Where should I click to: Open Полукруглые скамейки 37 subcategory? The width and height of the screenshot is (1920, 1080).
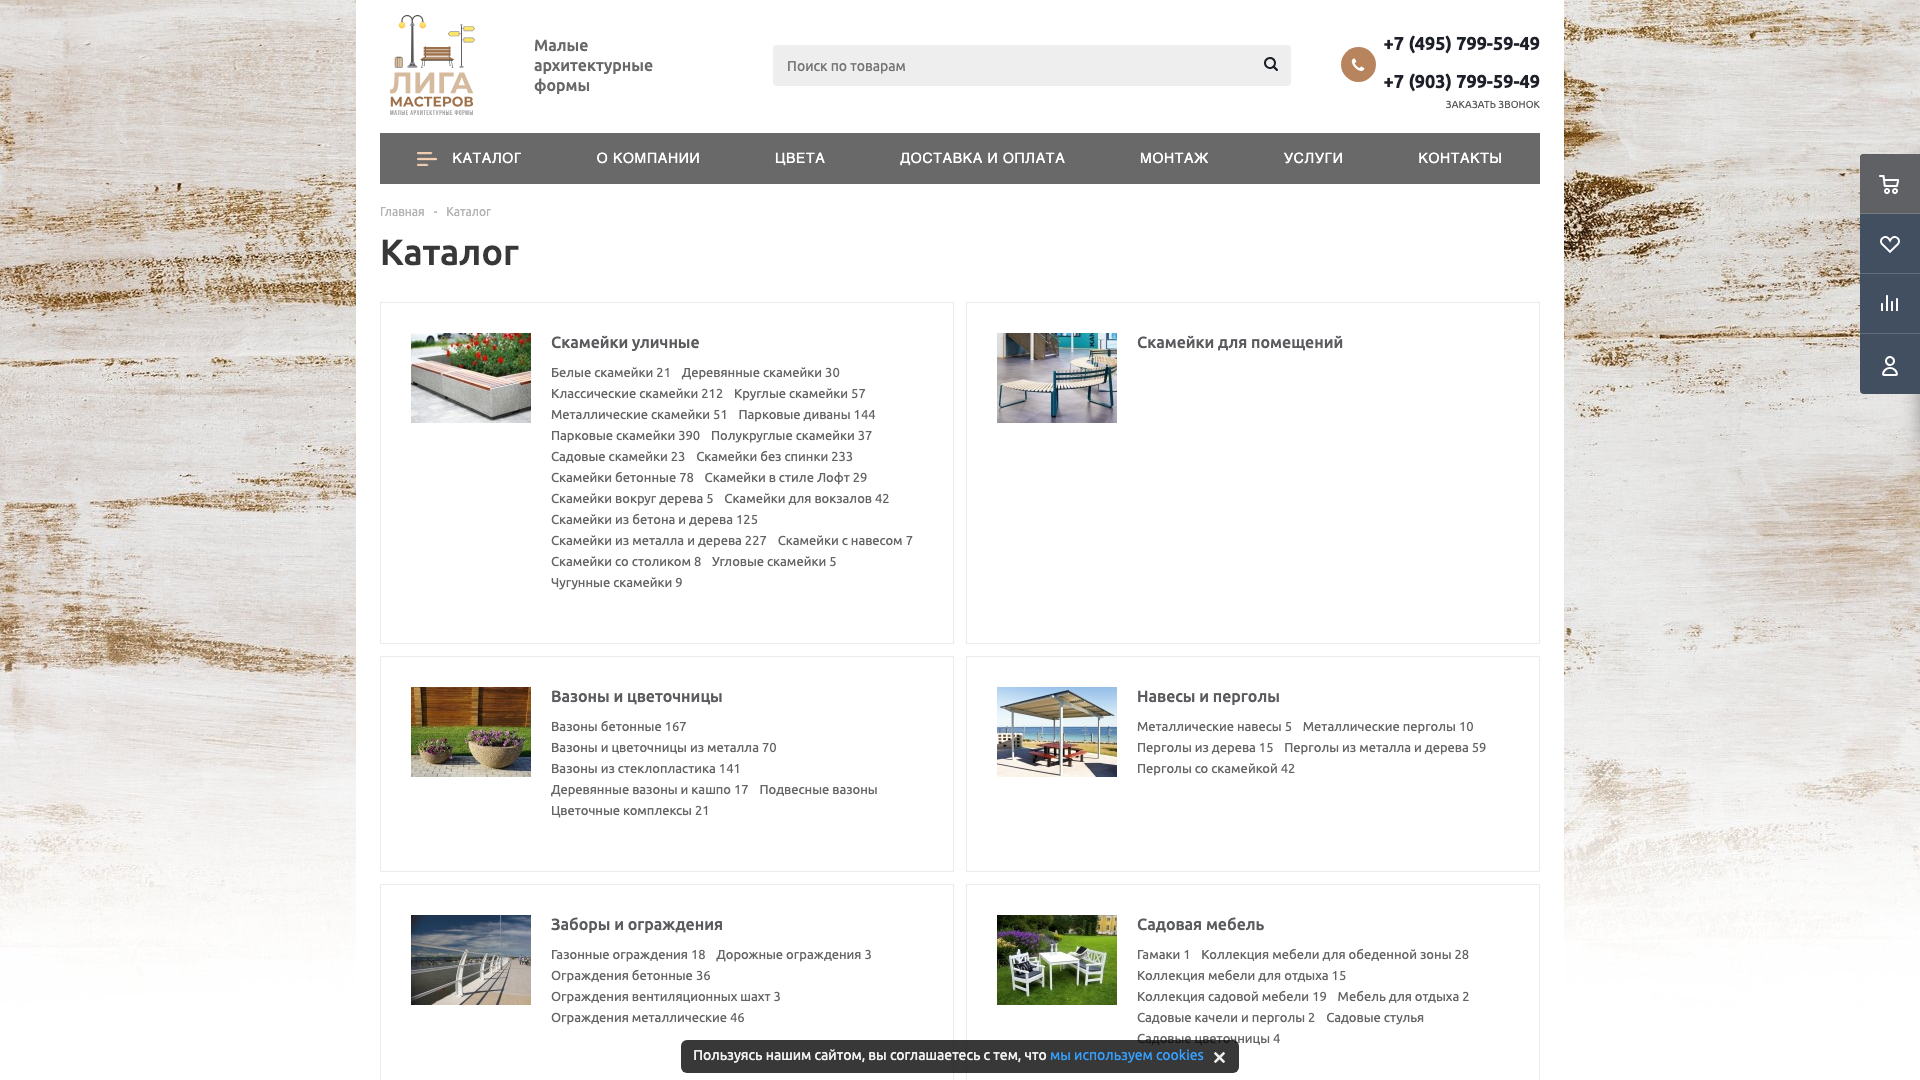pos(791,435)
